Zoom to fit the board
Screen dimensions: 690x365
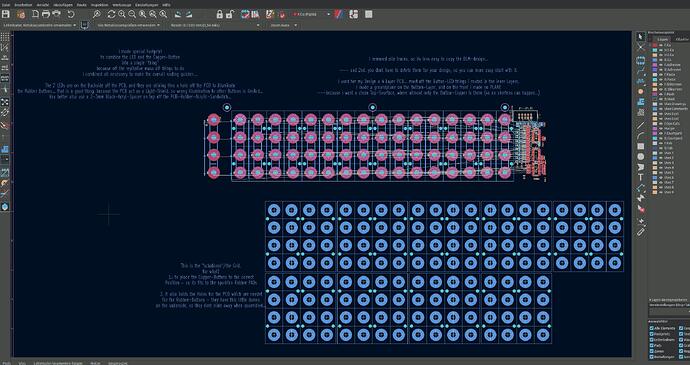[x=143, y=15]
